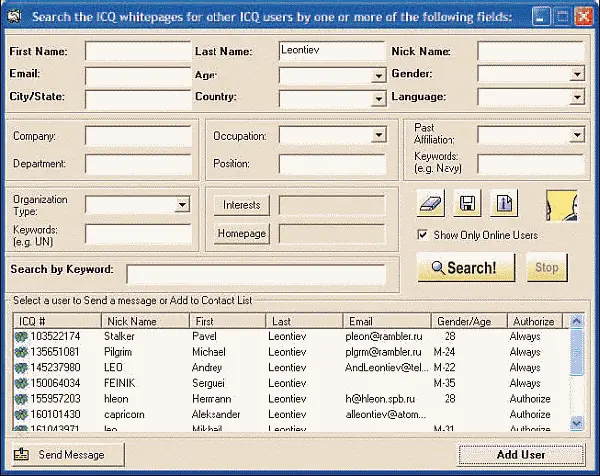Click the Last Name field containing Leontiev
The image size is (600, 476).
[x=332, y=51]
